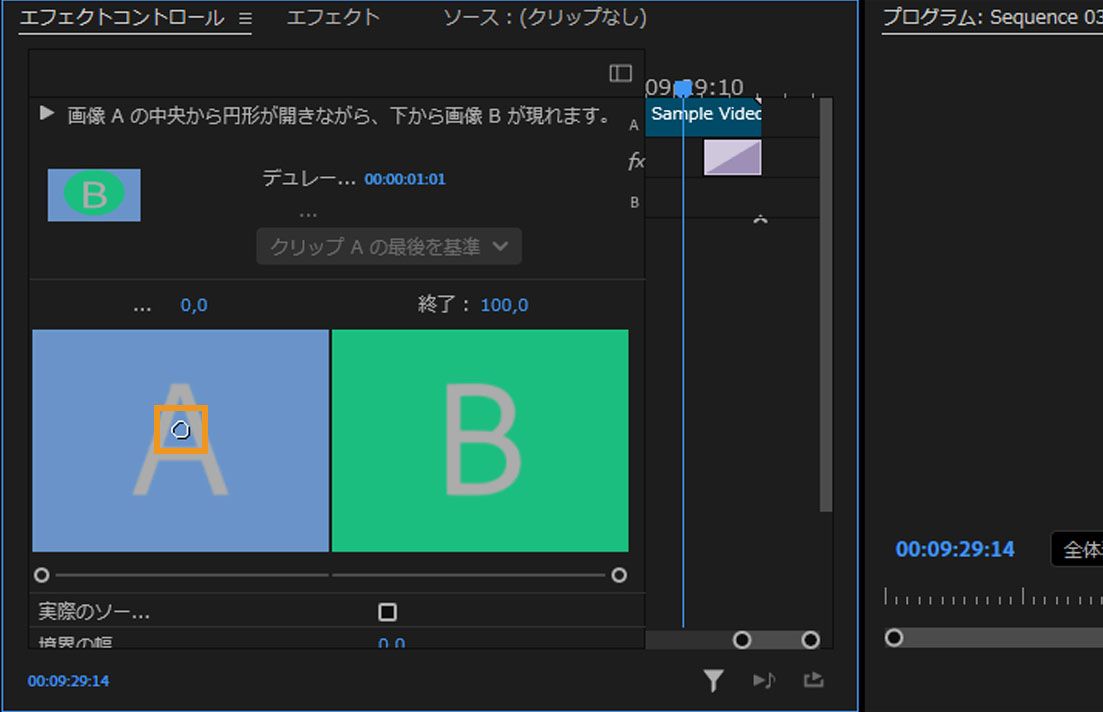Click the filter icon at panel bottom

[713, 680]
